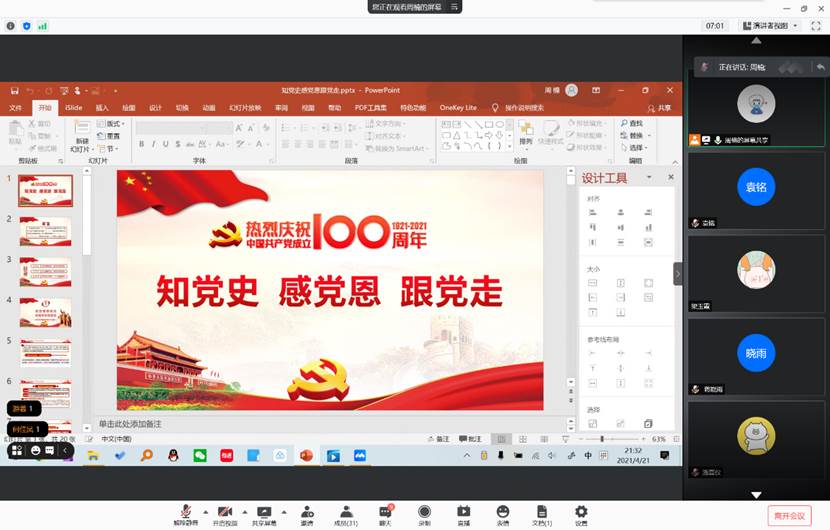Image resolution: width=830 pixels, height=530 pixels.
Task: Open QQ penguin icon on taskbar
Action: 173,455
